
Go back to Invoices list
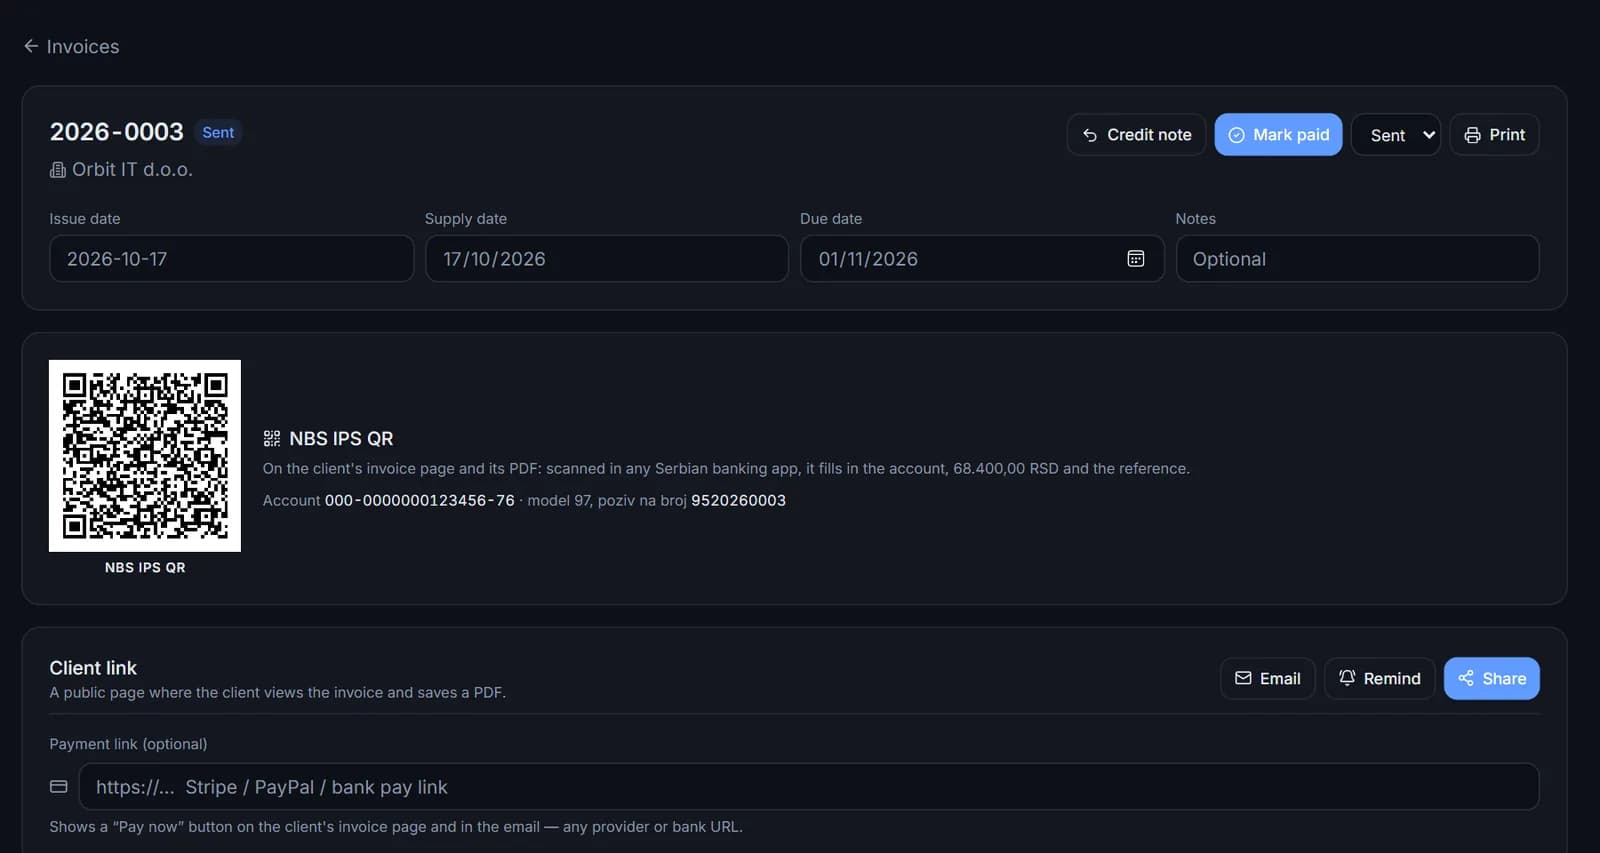71,46
